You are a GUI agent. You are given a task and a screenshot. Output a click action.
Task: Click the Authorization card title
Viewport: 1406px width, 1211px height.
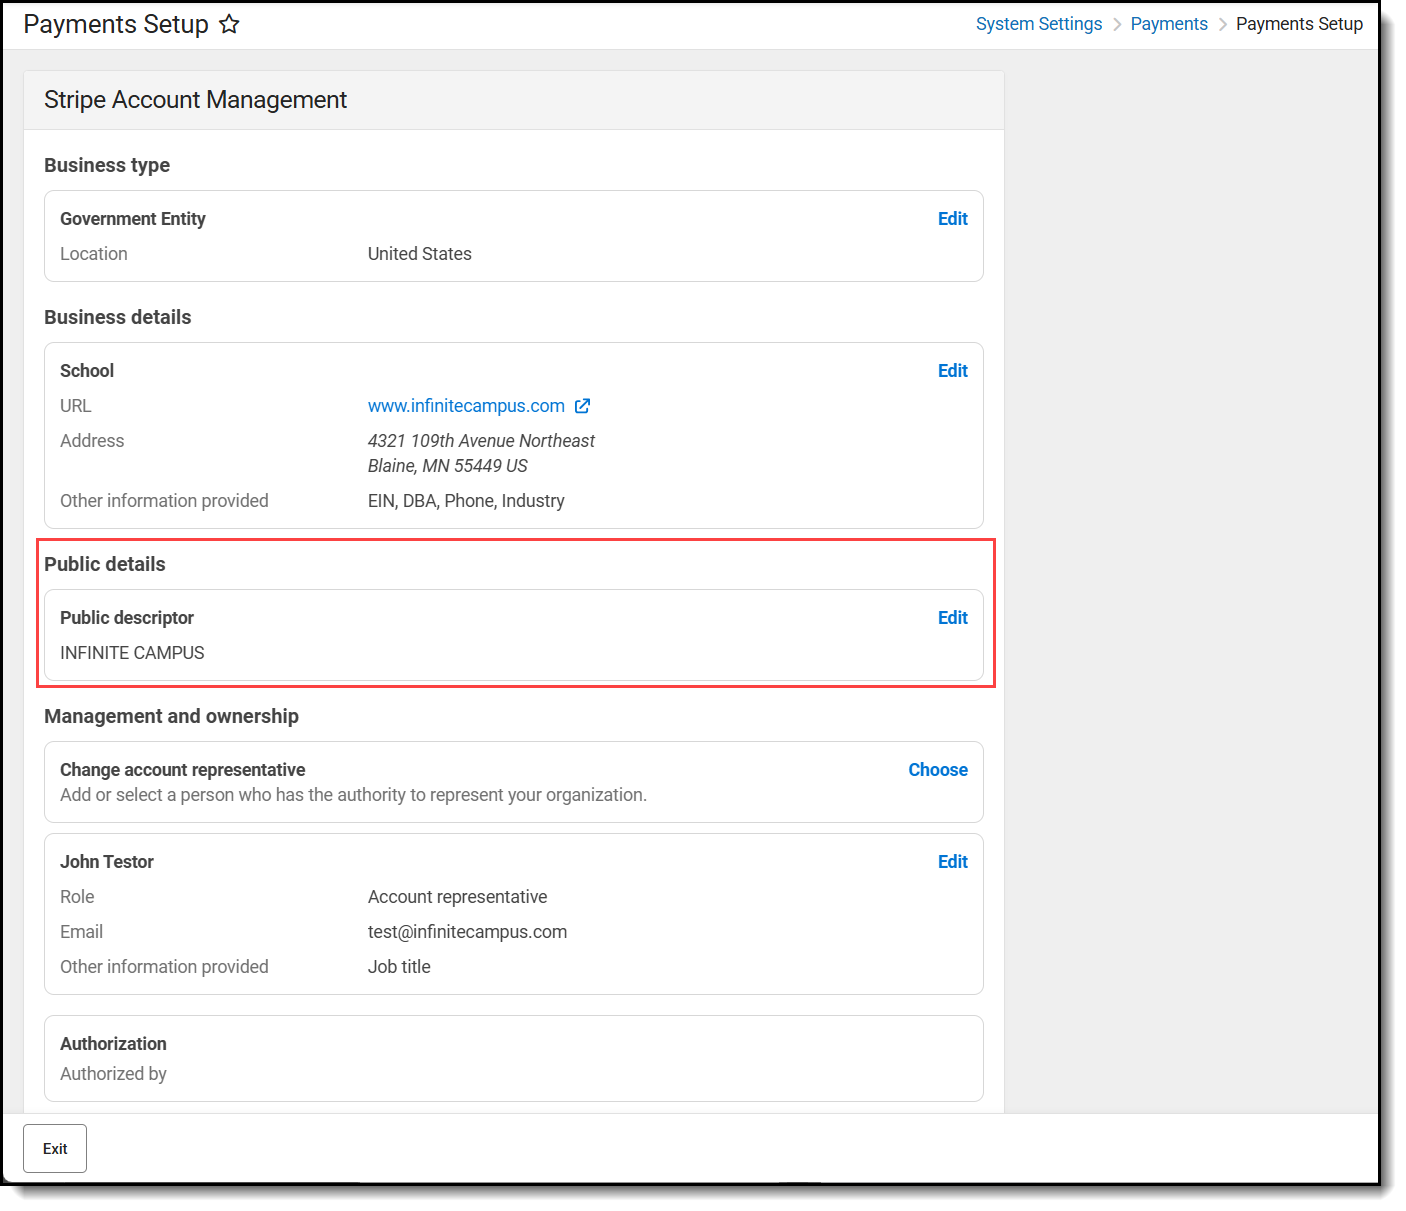click(113, 1044)
